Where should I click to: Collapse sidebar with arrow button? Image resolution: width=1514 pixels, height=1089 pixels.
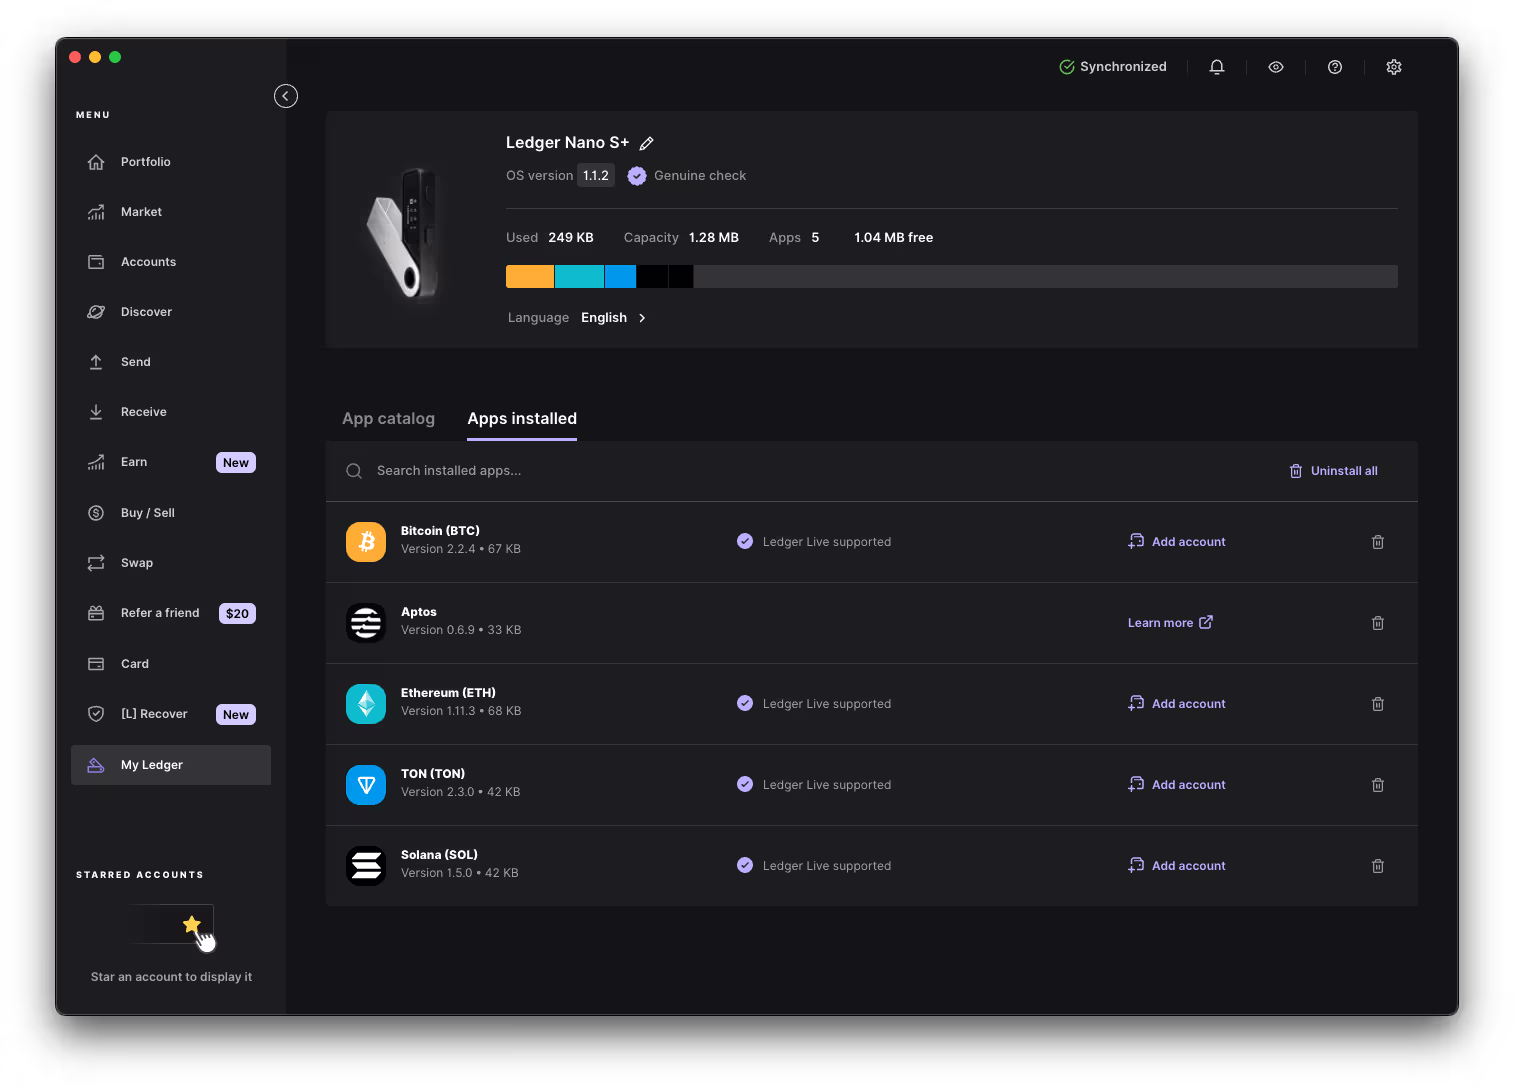[x=286, y=96]
